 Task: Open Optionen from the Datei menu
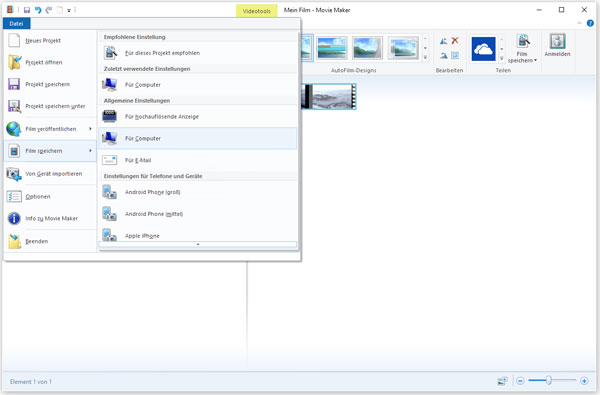point(50,197)
